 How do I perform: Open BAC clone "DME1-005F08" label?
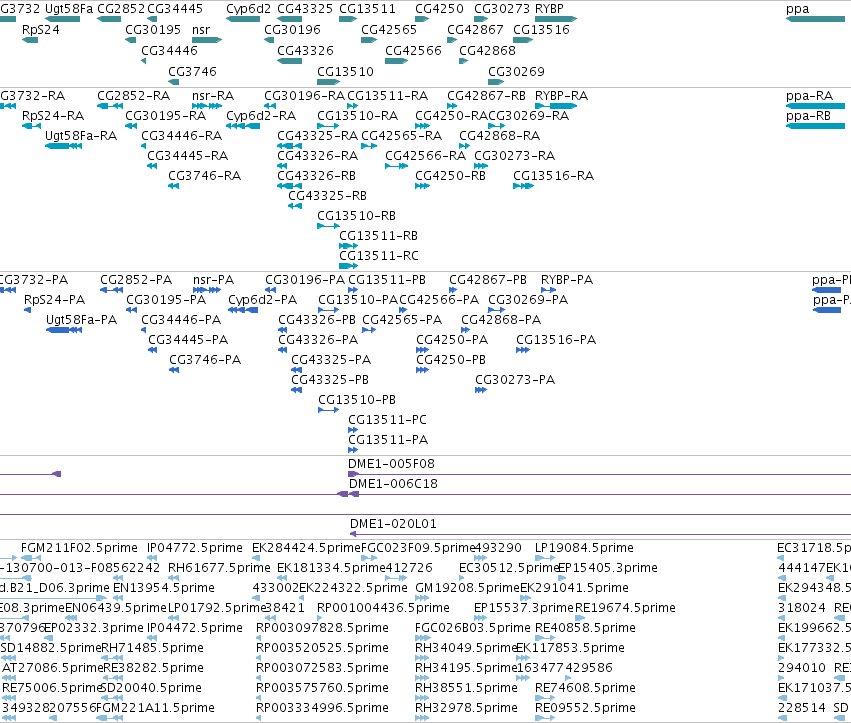[391, 464]
